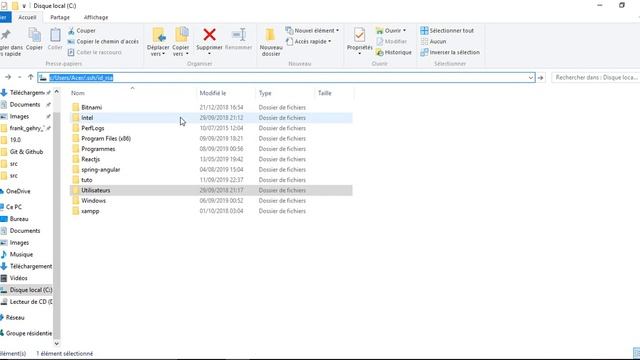Sort by the Type column header
This screenshot has height=360, width=640.
tap(265, 93)
